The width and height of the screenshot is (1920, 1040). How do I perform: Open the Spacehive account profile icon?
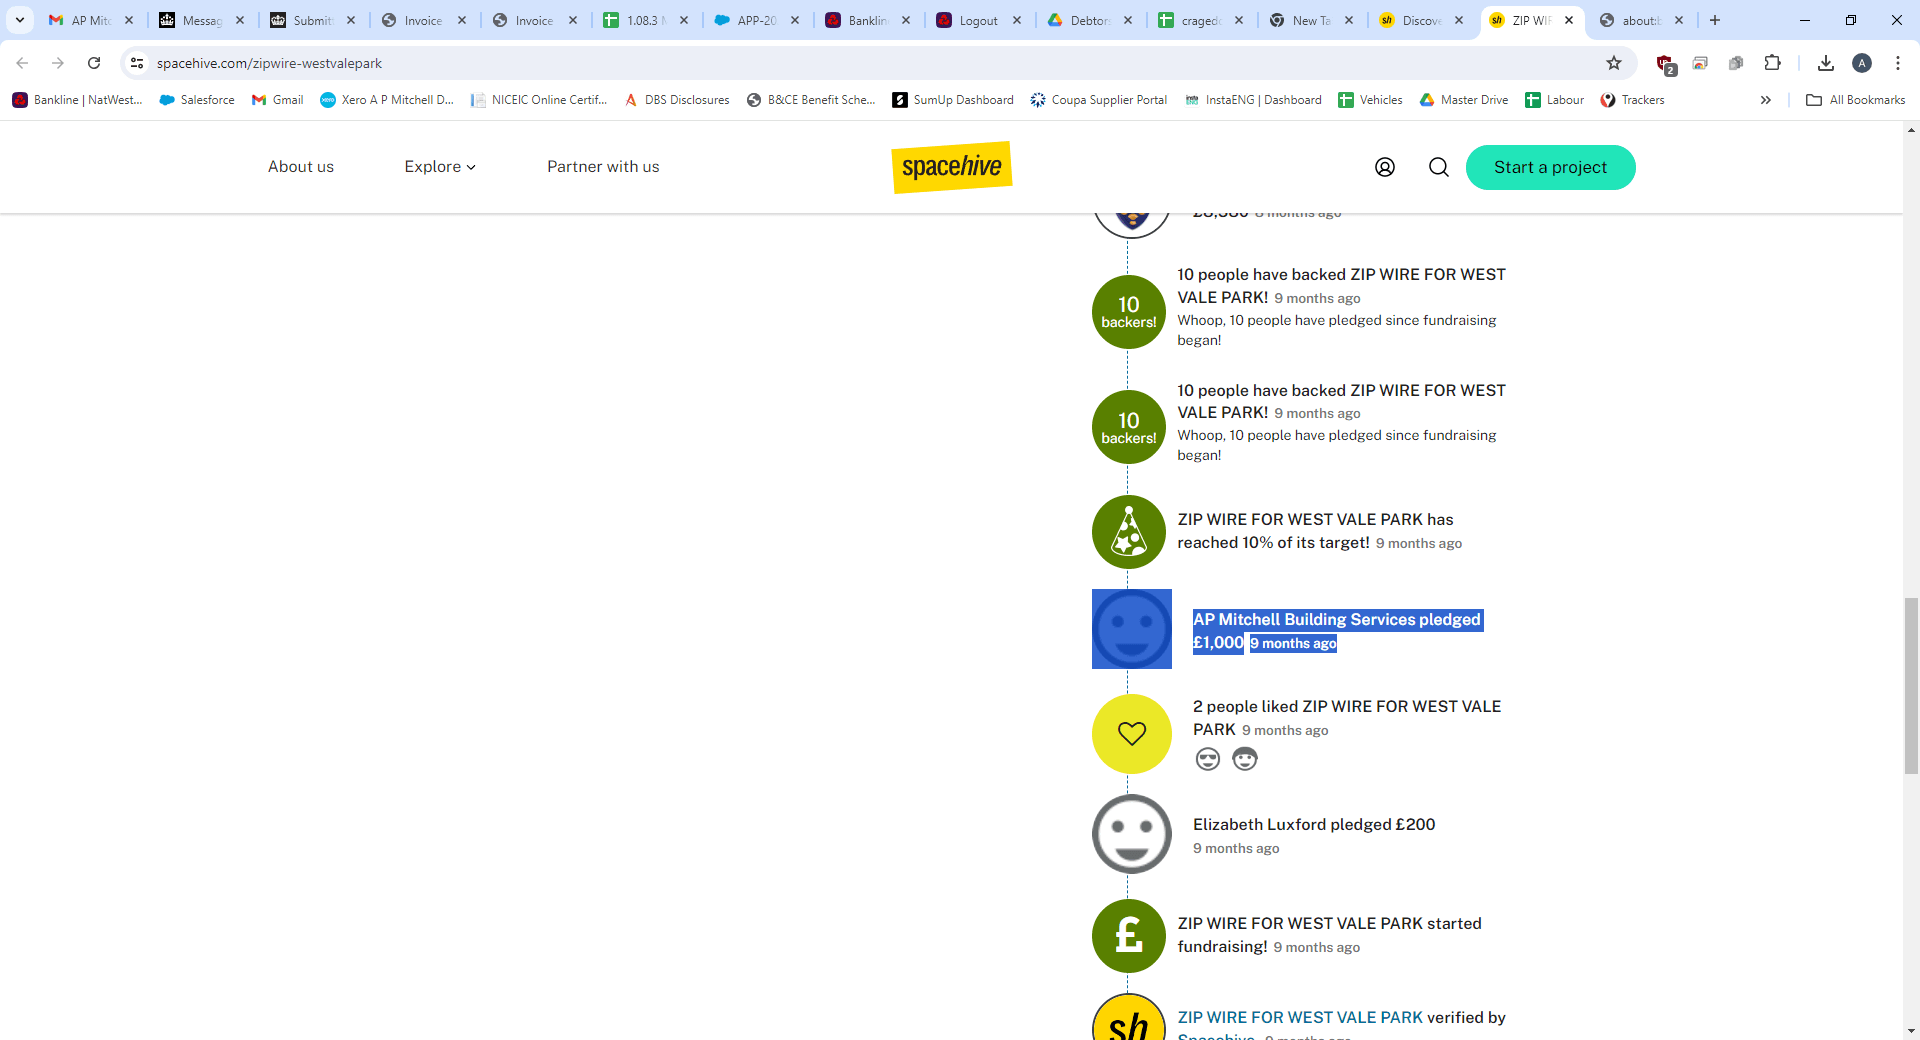coord(1385,167)
